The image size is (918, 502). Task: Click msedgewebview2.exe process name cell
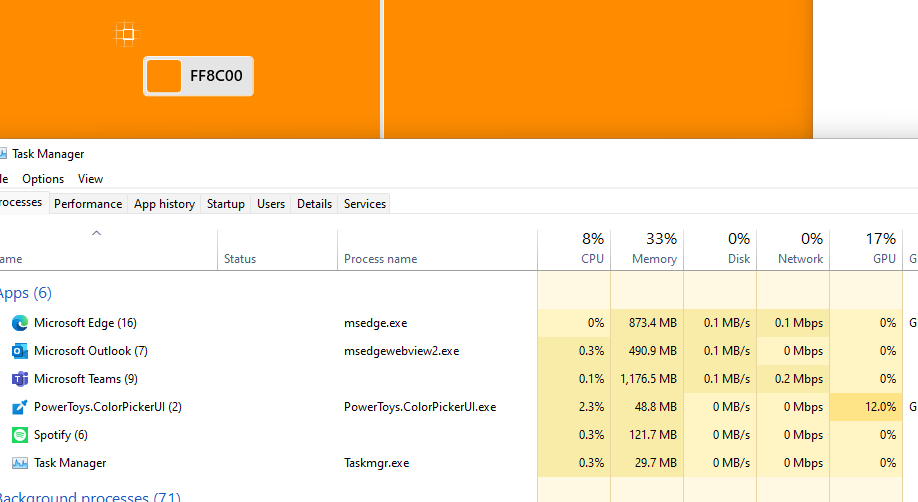[402, 351]
